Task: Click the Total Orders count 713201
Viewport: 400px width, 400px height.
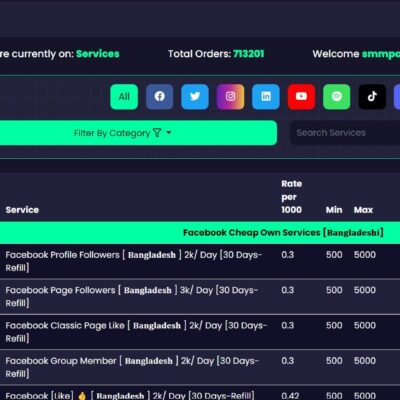Action: pyautogui.click(x=249, y=54)
